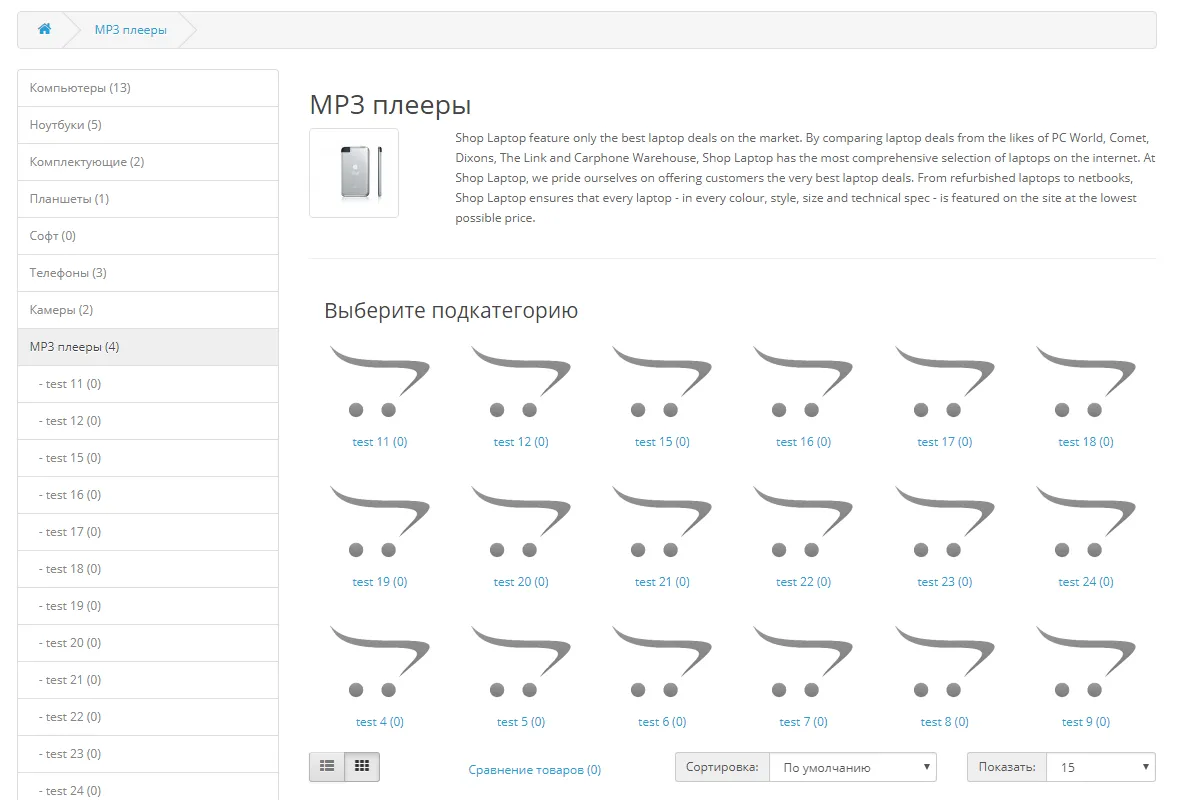Open the test 11 (0) subcategory link
This screenshot has width=1183, height=800.
coord(379,442)
